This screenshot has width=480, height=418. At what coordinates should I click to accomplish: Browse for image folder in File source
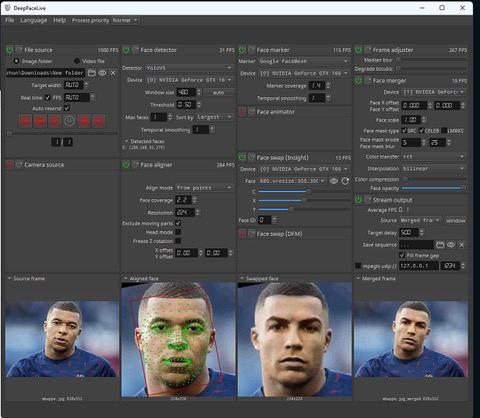92,73
